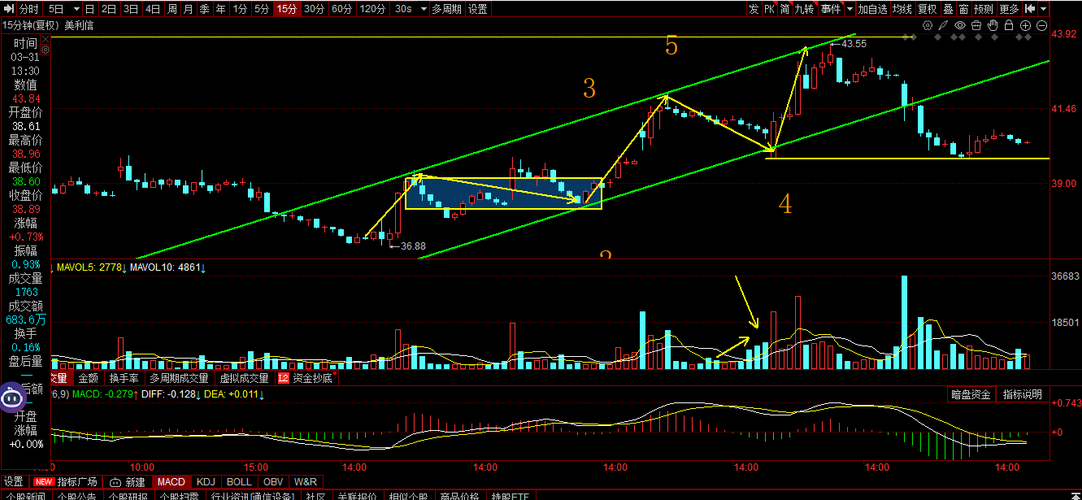The image size is (1082, 500).
Task: Open chart settings gear icon in drawing tools row
Action: [927, 26]
